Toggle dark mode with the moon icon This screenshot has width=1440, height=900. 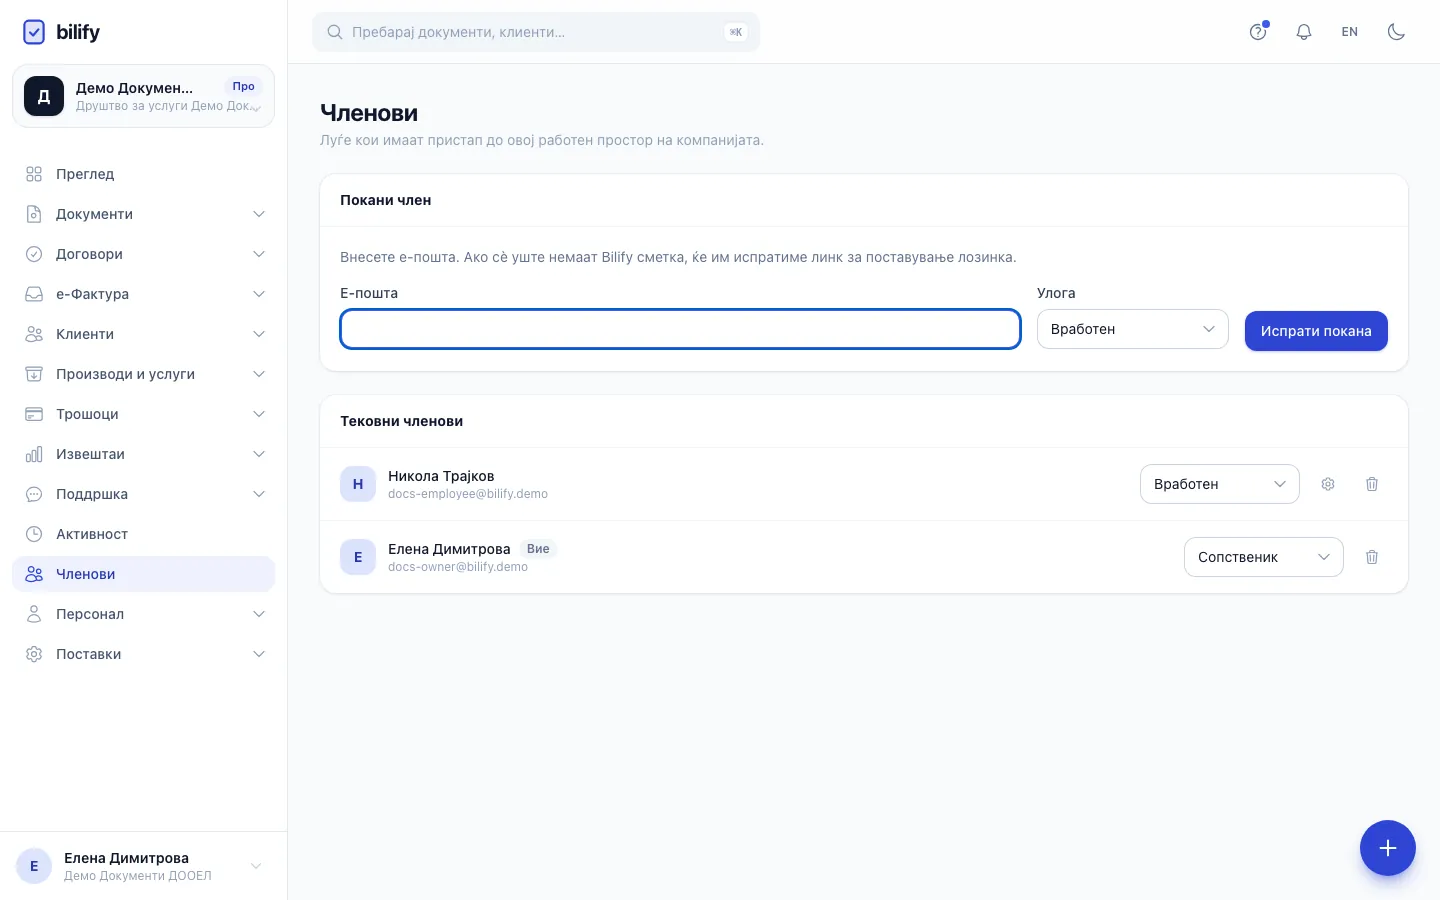pyautogui.click(x=1396, y=32)
